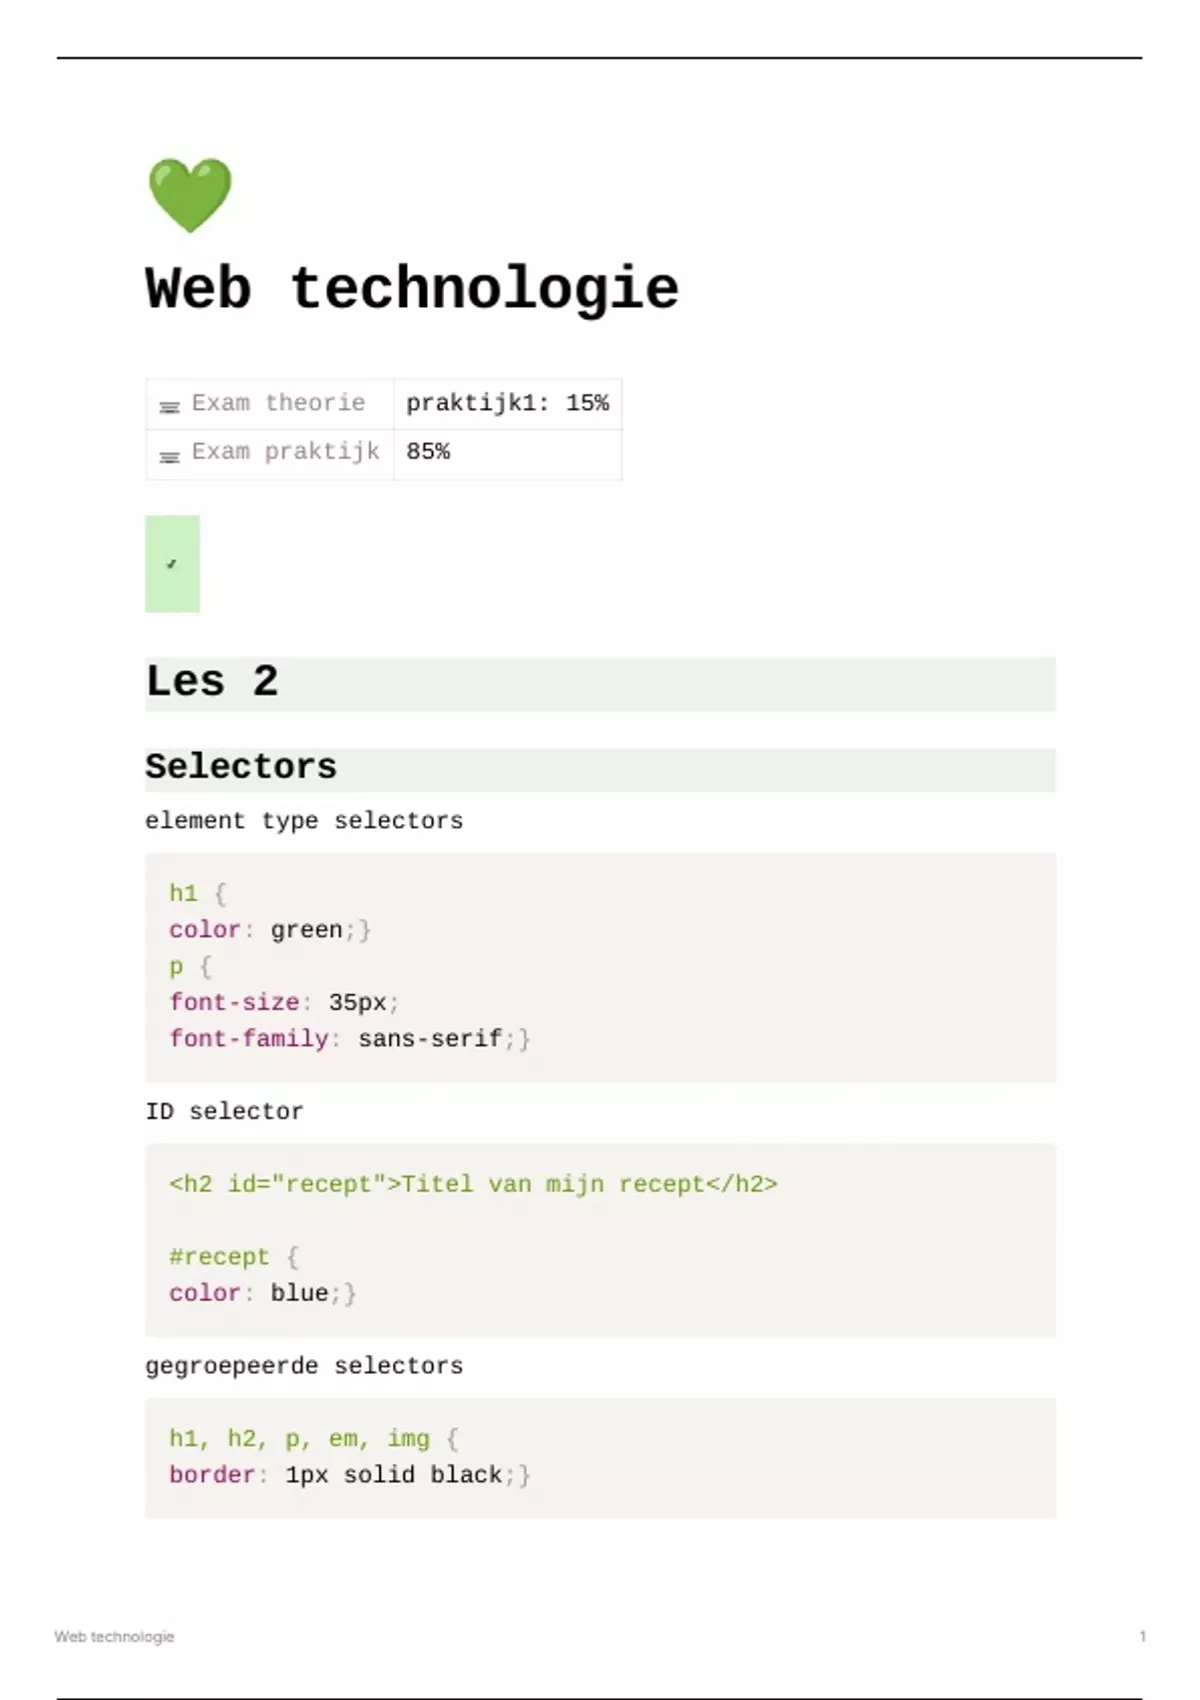
Task: Click the page number 1 in footer
Action: [x=1142, y=1637]
